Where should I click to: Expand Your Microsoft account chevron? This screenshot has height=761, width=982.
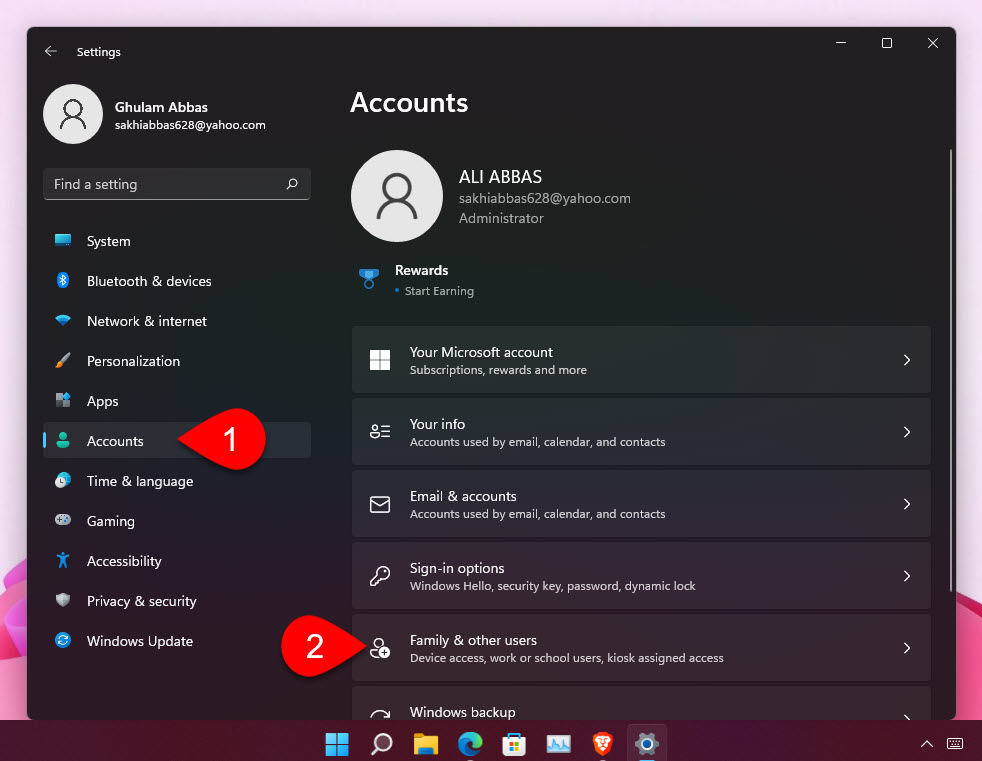coord(907,360)
